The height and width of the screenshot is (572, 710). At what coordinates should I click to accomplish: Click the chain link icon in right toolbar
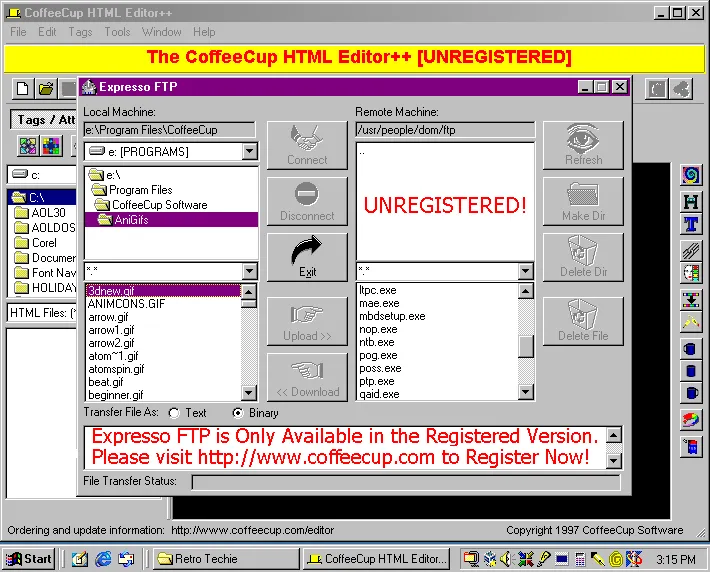691,250
